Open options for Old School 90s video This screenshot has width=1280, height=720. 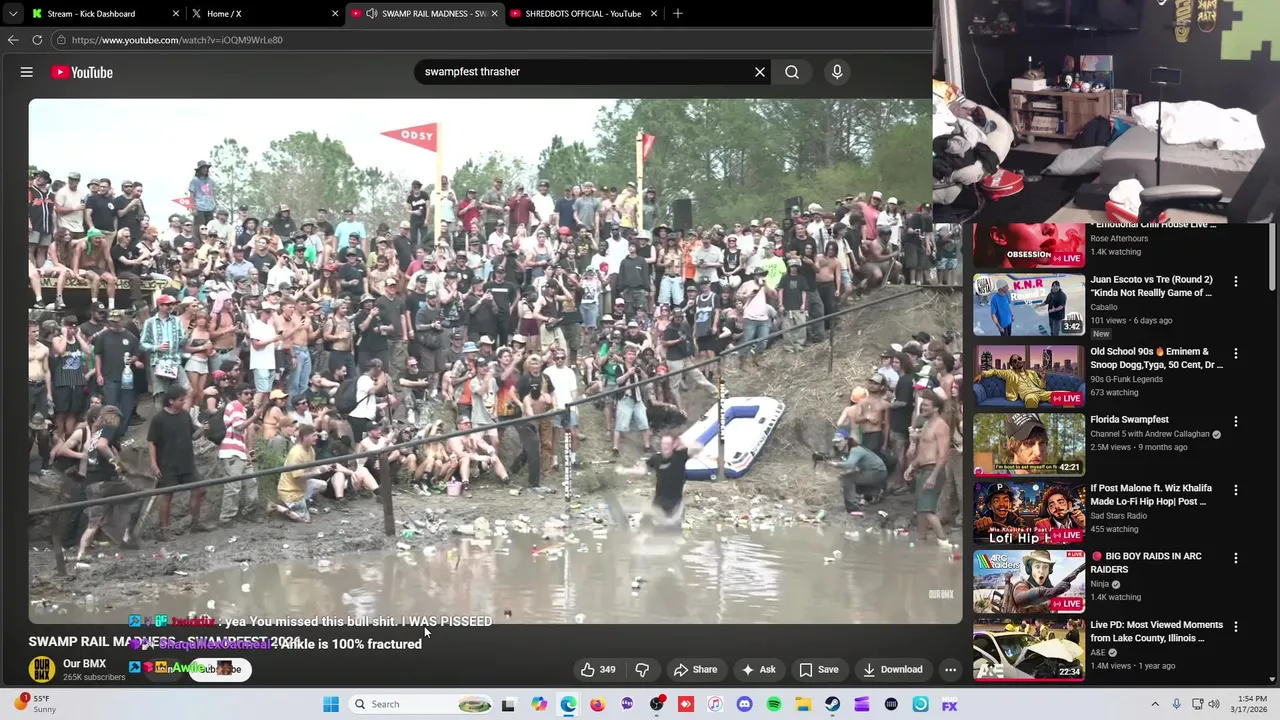[x=1236, y=354]
